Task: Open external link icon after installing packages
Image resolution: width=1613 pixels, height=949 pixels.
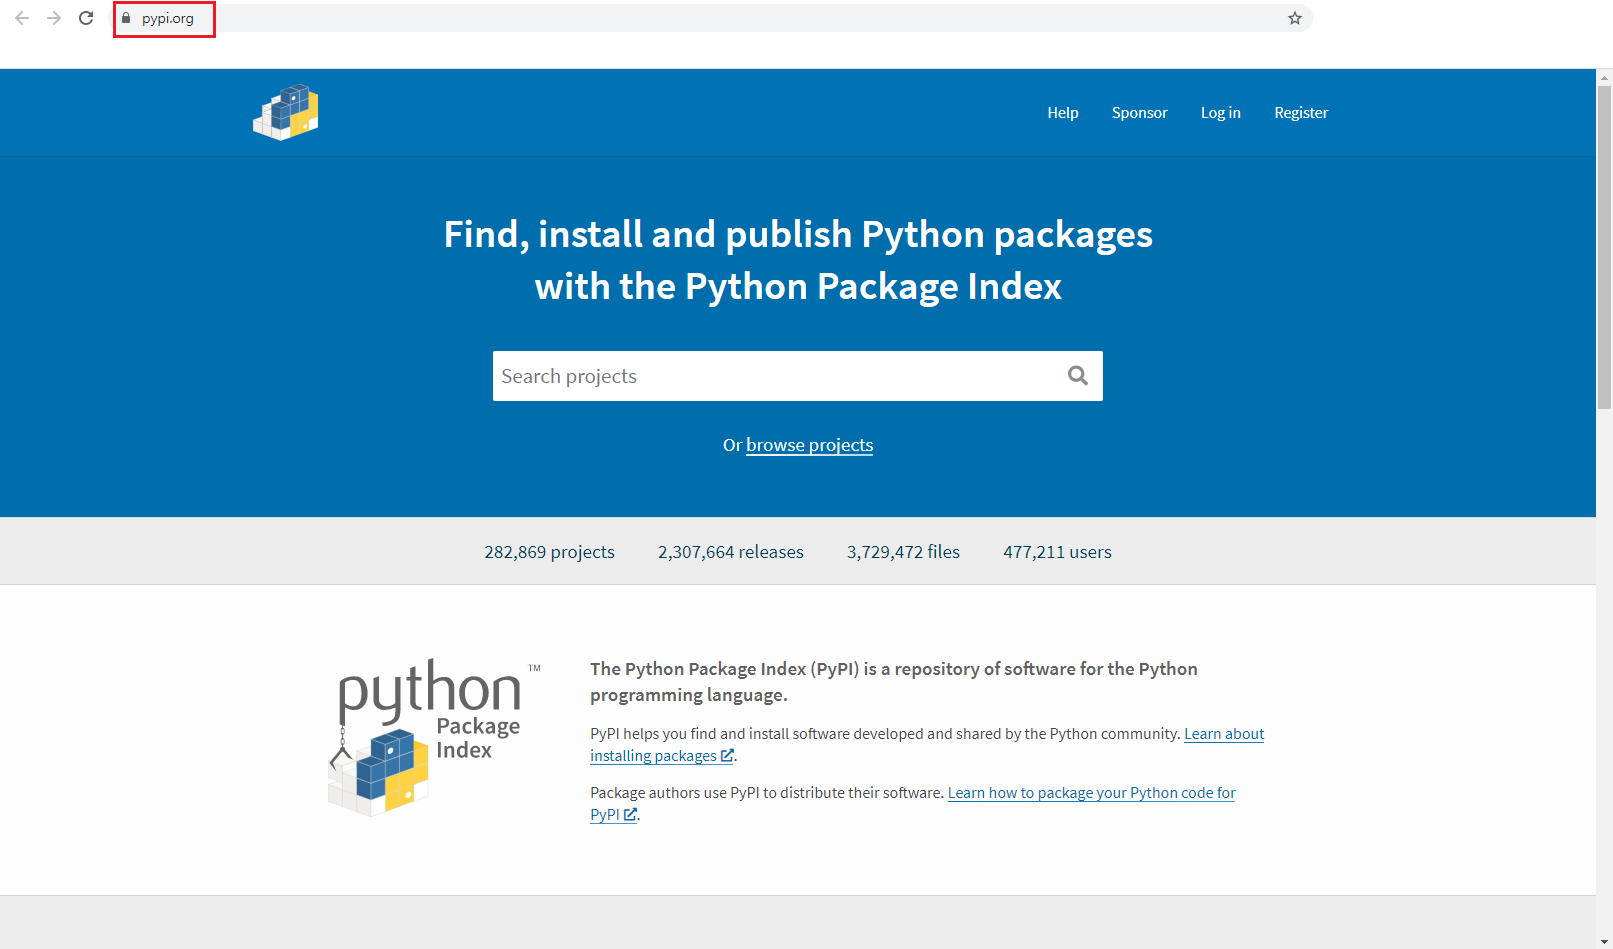Action: (x=727, y=756)
